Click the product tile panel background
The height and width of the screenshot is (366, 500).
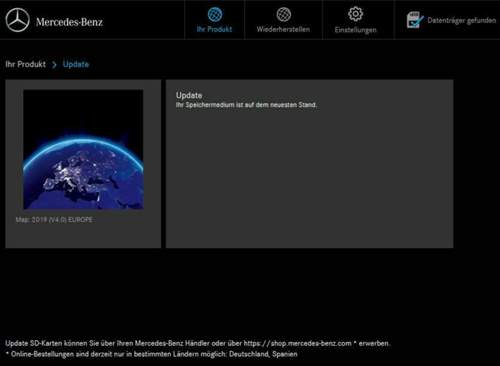83,233
